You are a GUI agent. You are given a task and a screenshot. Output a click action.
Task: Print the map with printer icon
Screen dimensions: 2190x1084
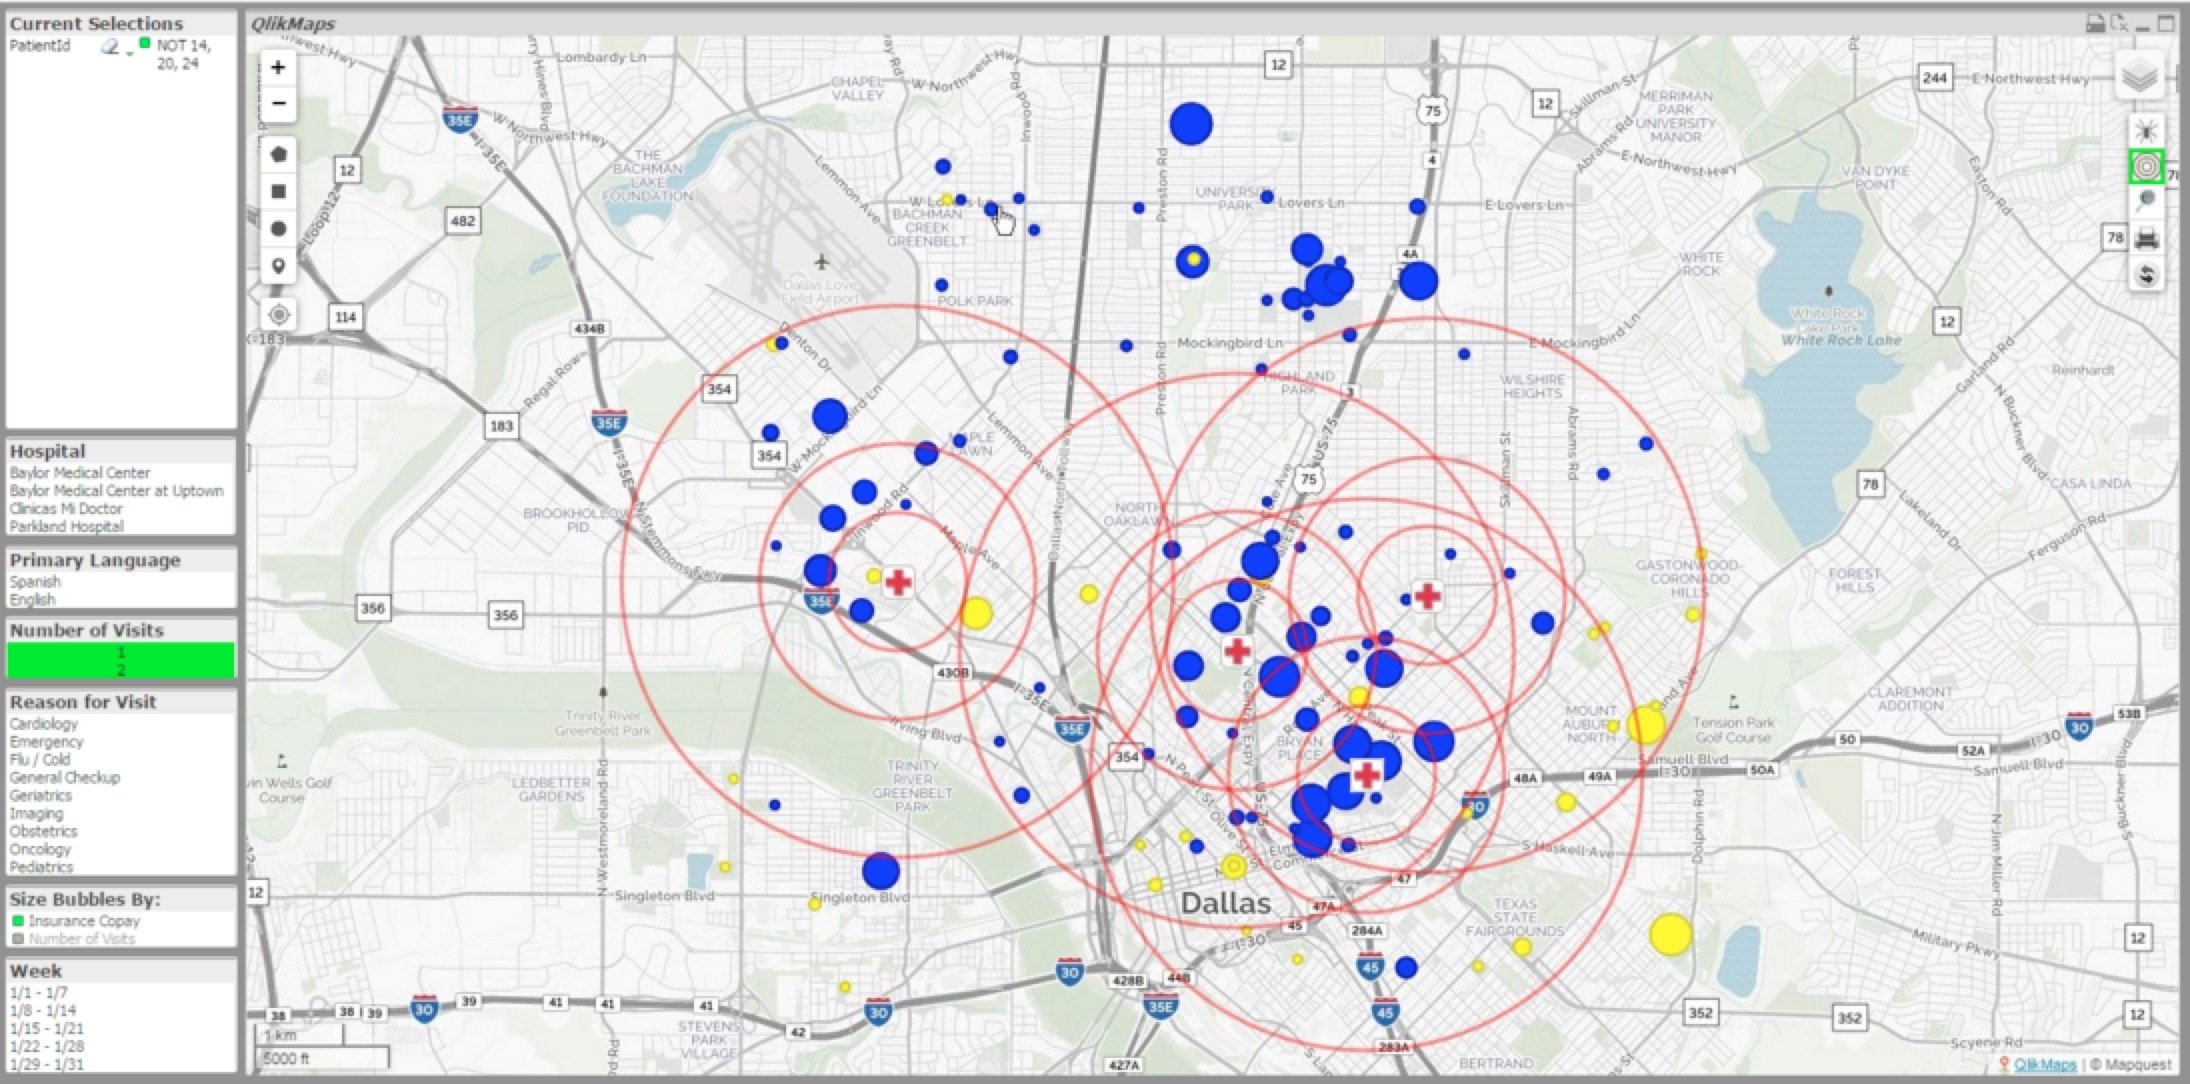point(2145,239)
